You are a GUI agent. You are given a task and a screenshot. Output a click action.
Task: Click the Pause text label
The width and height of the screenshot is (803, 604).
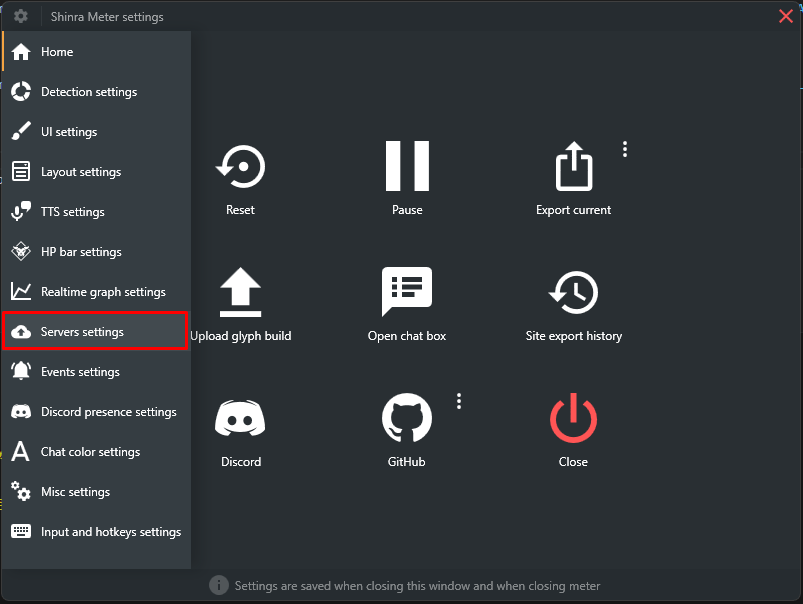point(407,210)
